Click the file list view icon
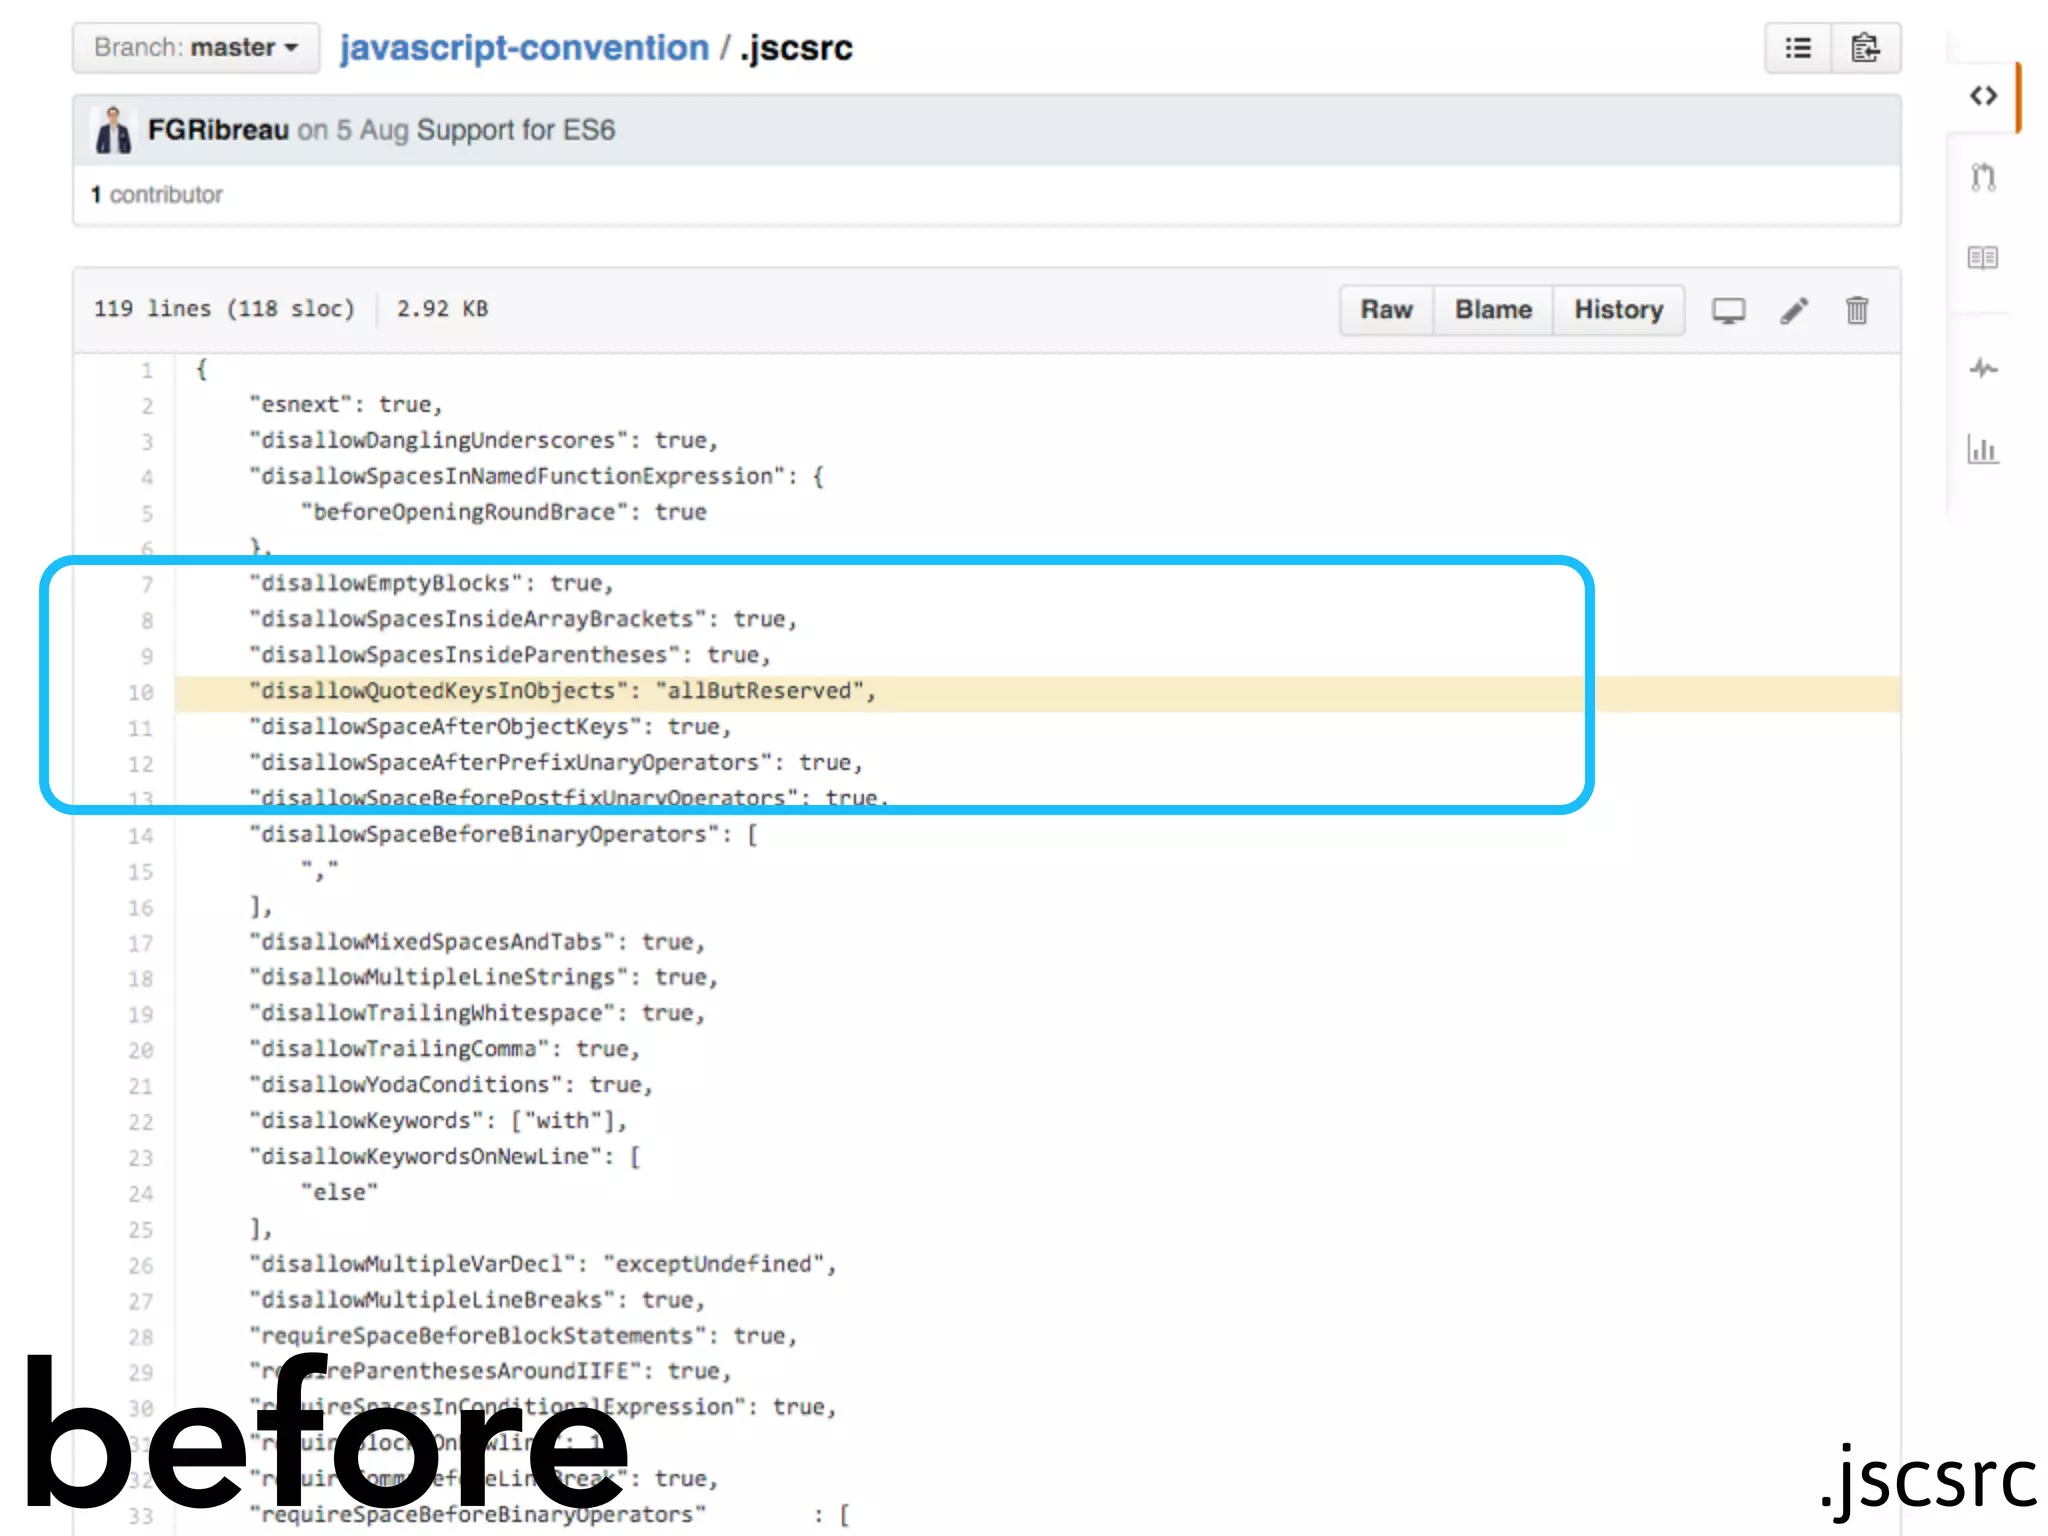The height and width of the screenshot is (1536, 2048). (x=1798, y=48)
